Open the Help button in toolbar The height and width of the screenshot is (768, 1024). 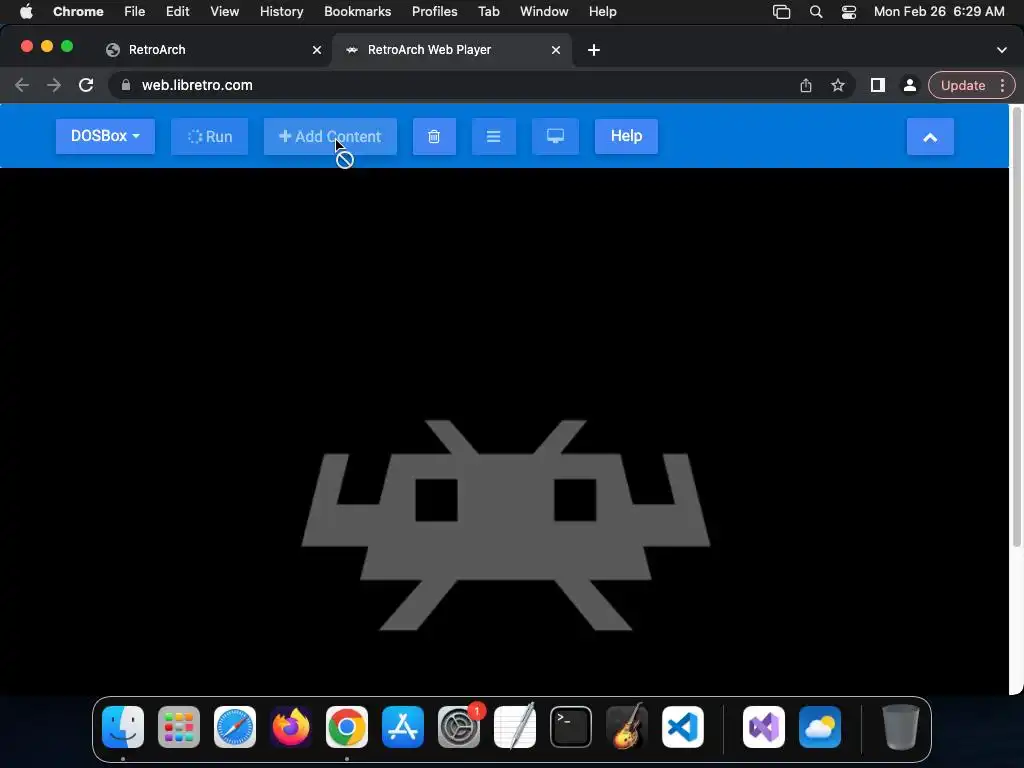[626, 136]
